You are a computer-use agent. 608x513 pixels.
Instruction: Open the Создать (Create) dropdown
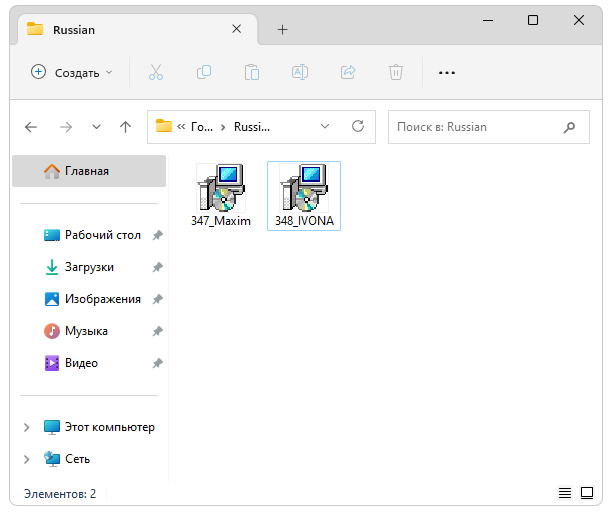71,73
